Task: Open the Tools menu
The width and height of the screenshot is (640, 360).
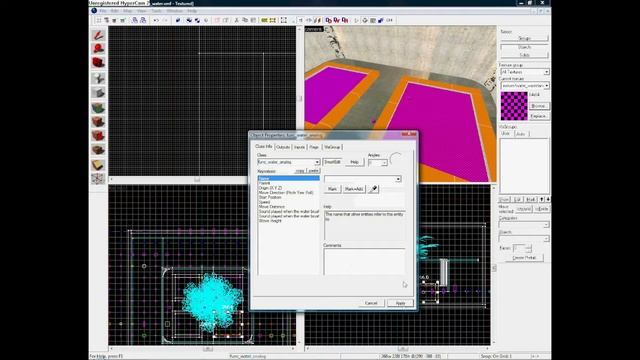Action: (156, 11)
